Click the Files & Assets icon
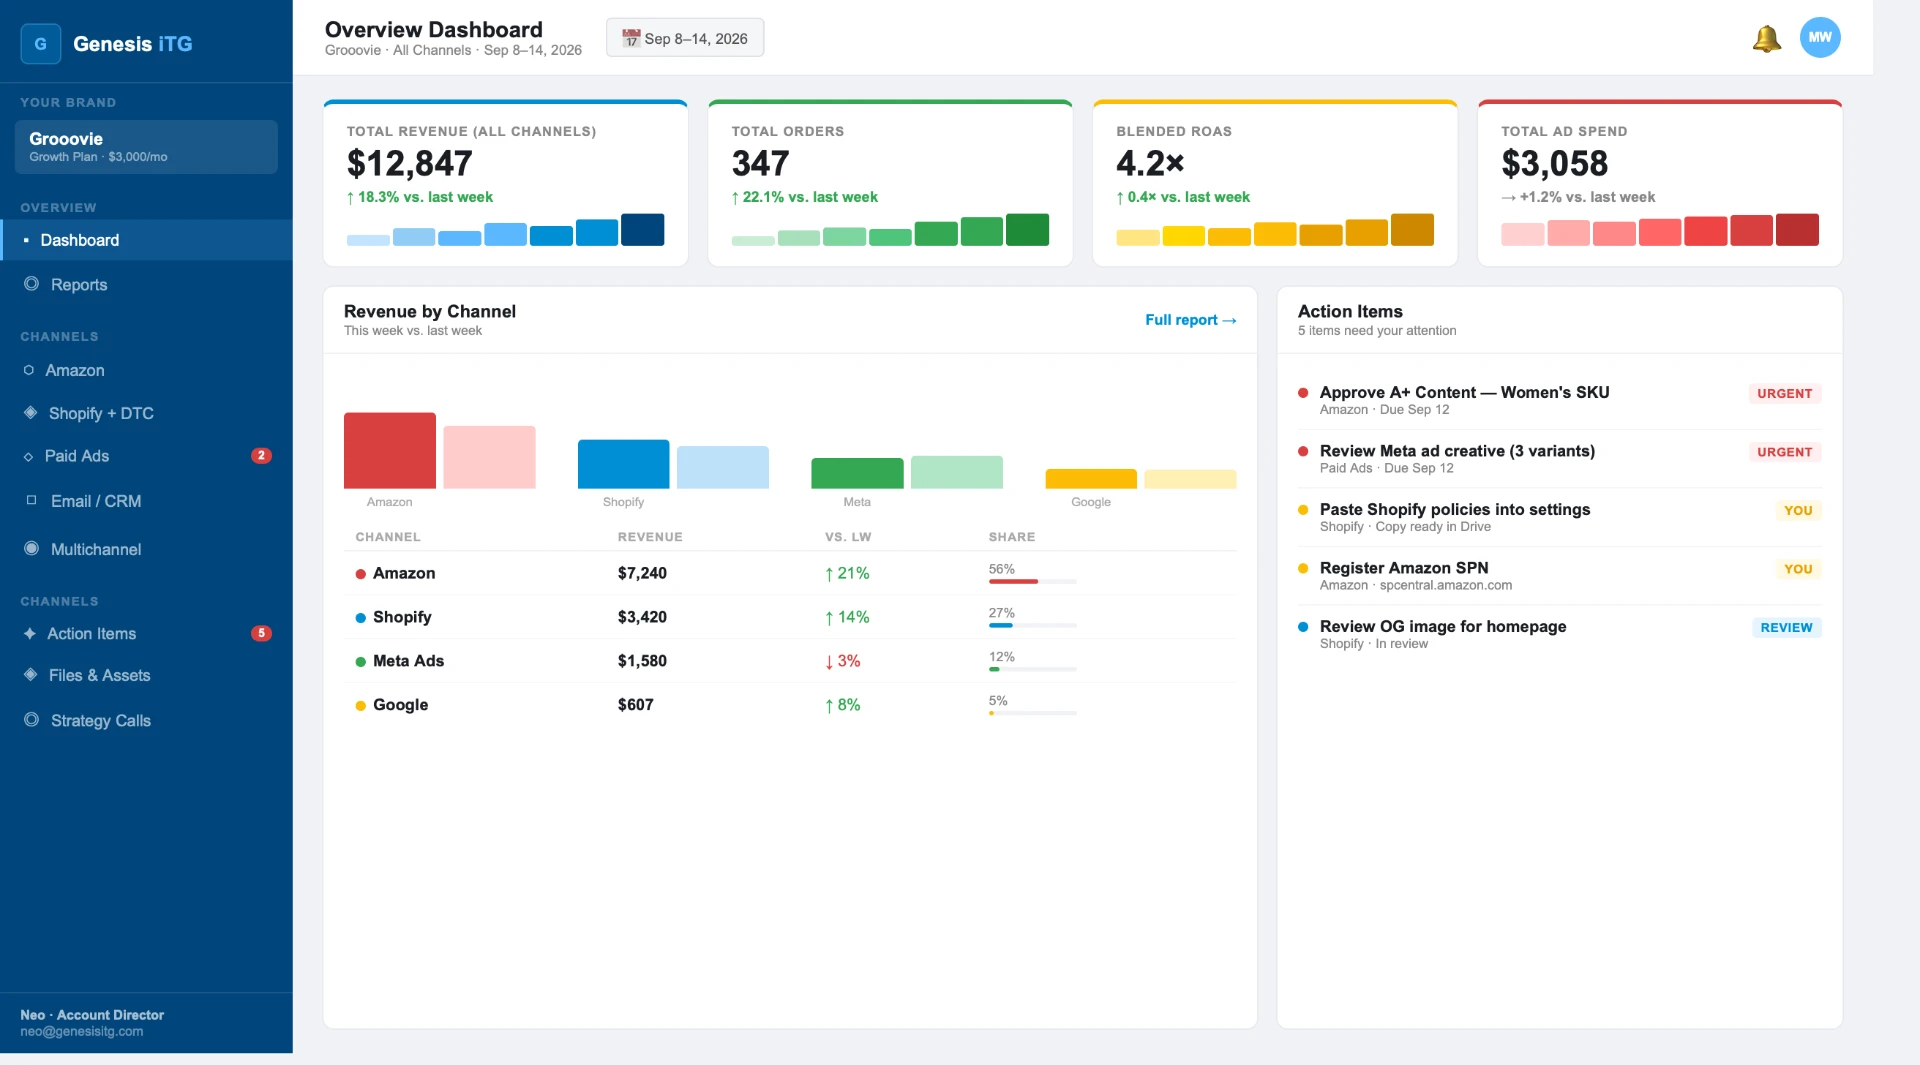Screen dimensions: 1920x1065 tap(31, 675)
